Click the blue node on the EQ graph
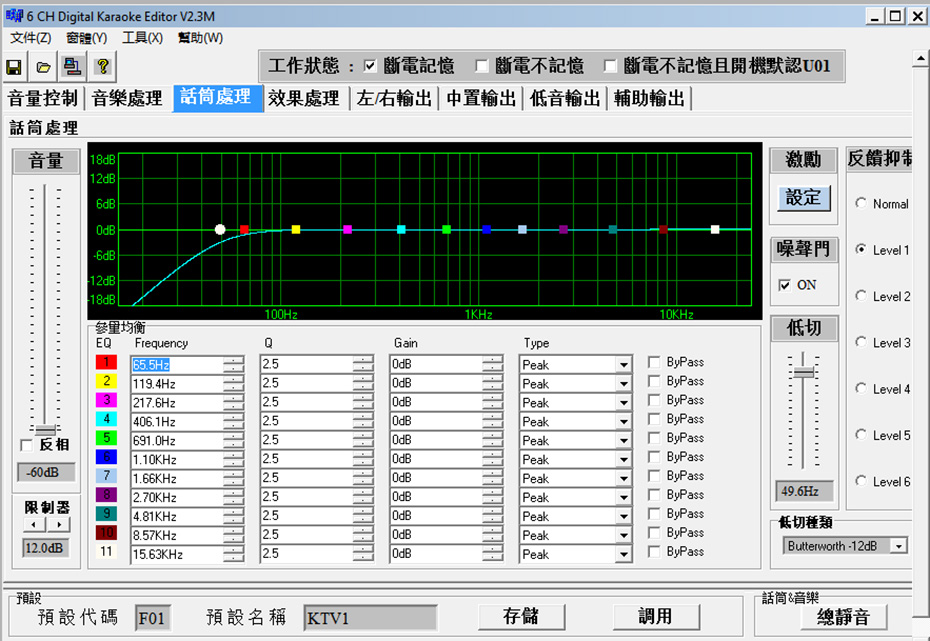The image size is (930, 641). (486, 229)
